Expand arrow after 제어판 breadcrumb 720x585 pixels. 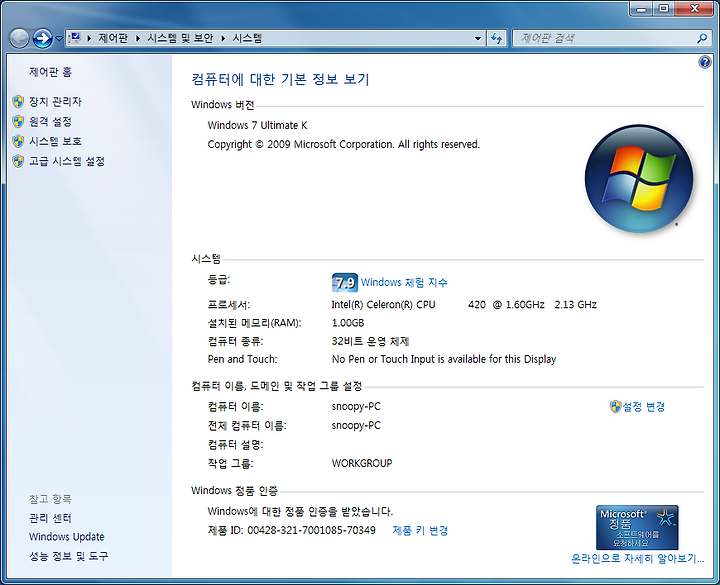coord(138,39)
